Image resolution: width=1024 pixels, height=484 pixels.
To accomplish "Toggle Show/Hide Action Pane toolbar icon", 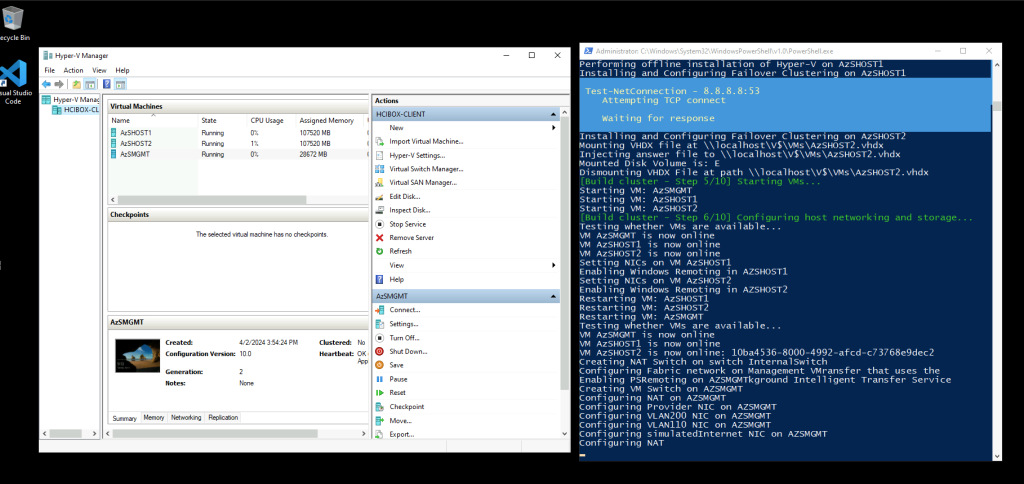I will coord(120,84).
